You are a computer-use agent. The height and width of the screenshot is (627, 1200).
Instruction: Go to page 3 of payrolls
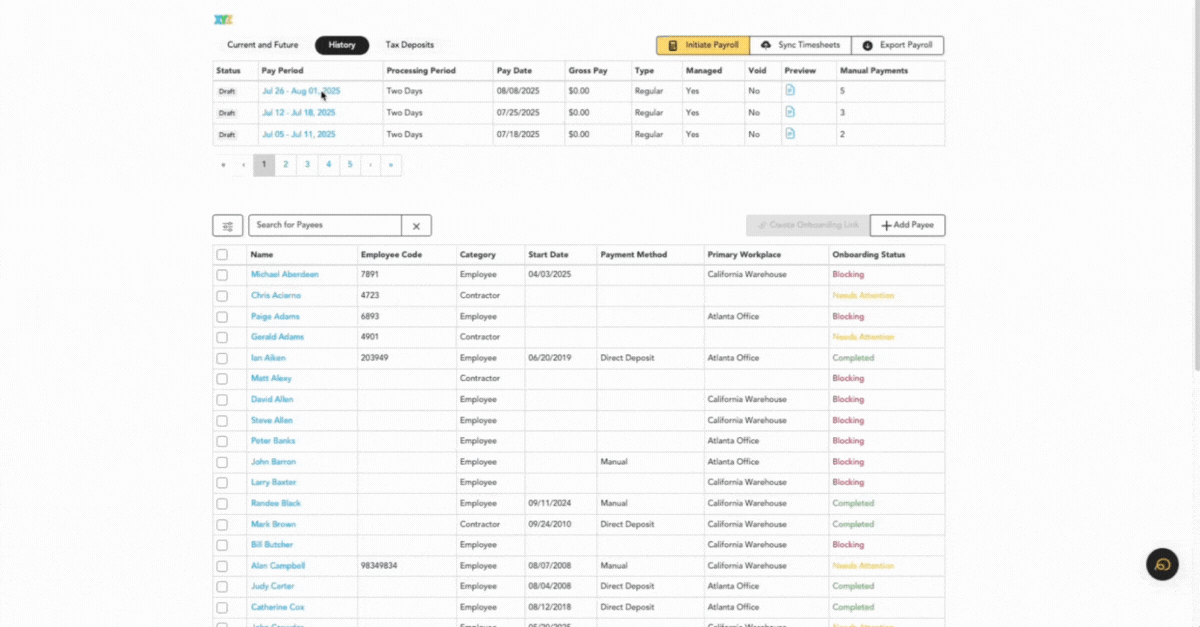[307, 165]
